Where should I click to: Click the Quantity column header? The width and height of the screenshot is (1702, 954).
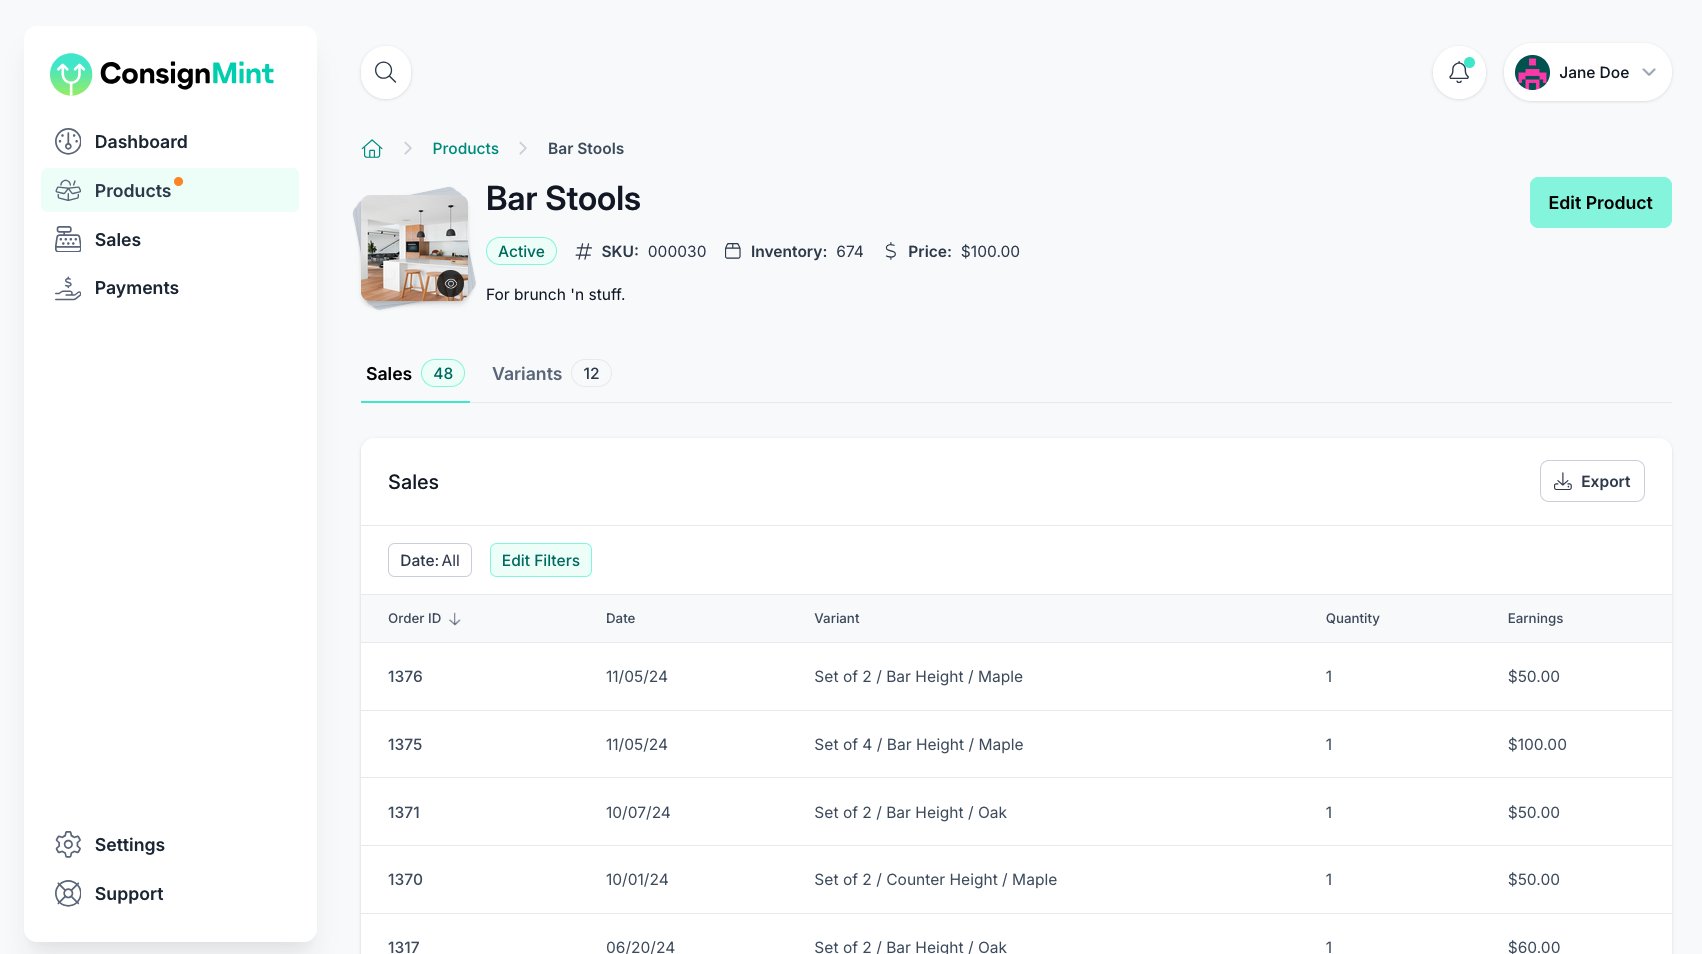(x=1352, y=619)
